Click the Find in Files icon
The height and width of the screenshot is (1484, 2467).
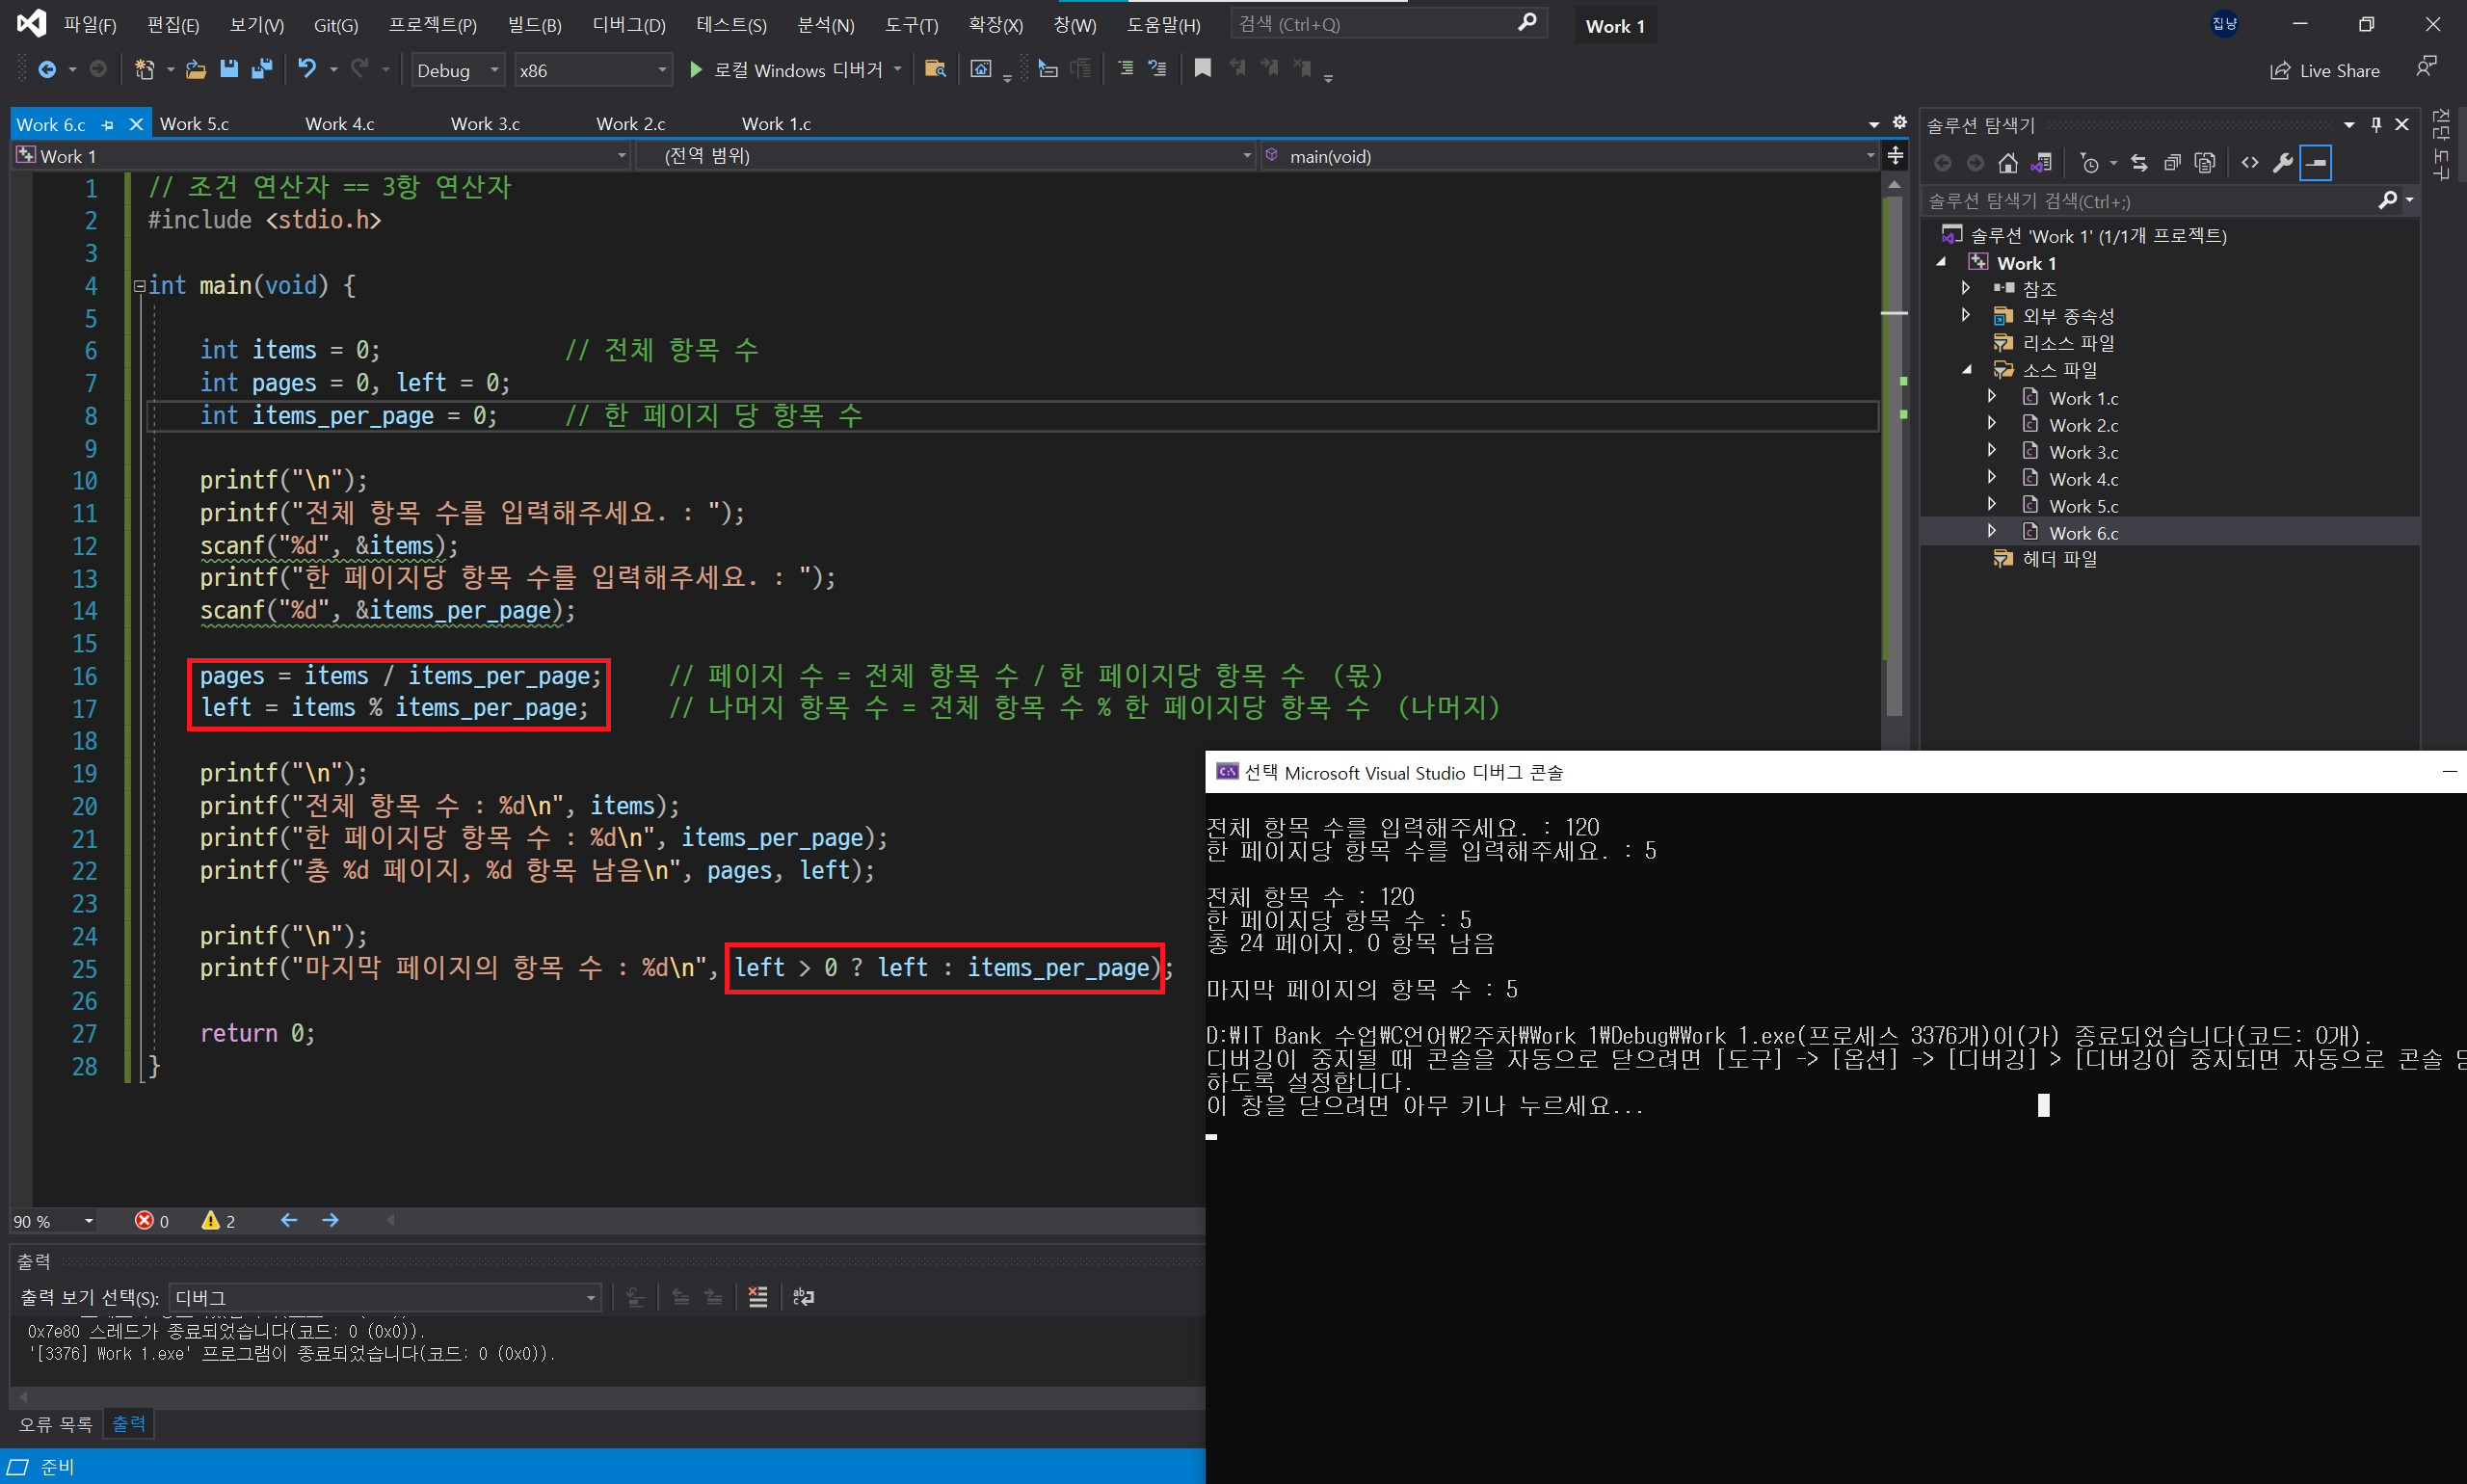coord(935,69)
